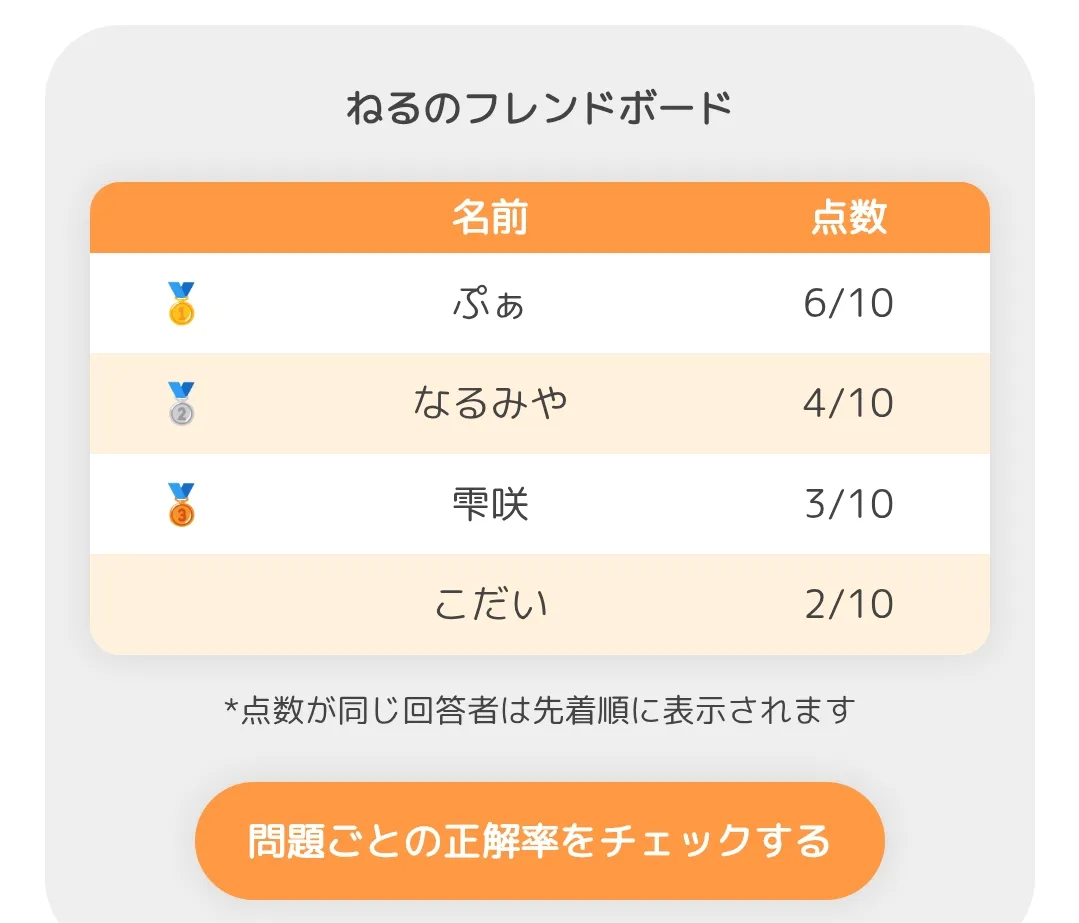
Task: Click the gold first-place medal icon
Action: coord(182,303)
